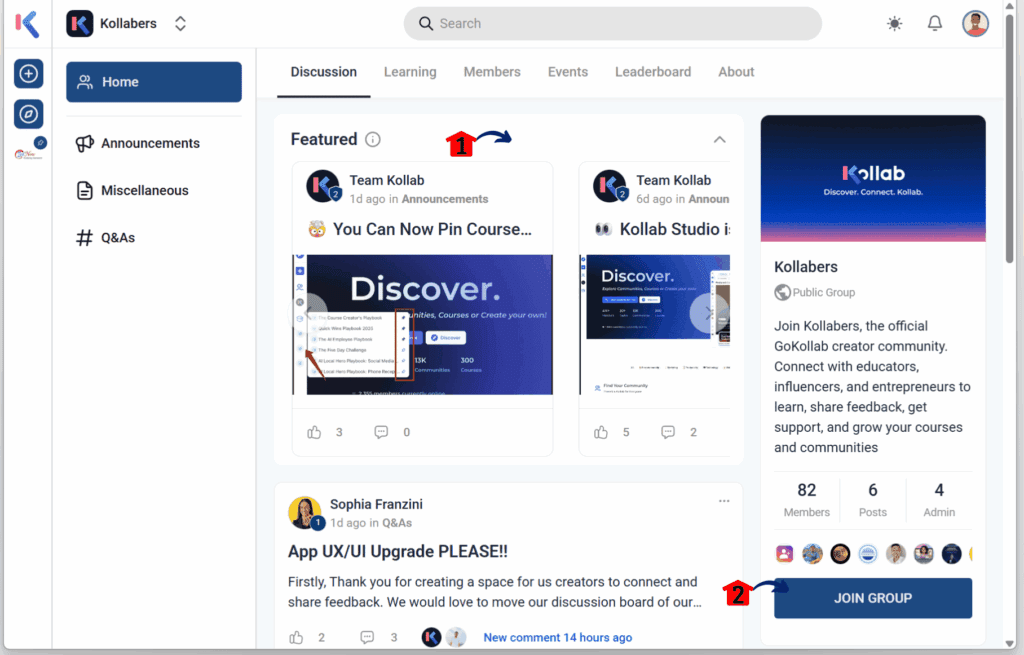Toggle light/dark theme with the sun icon
The image size is (1024, 655).
coord(894,22)
